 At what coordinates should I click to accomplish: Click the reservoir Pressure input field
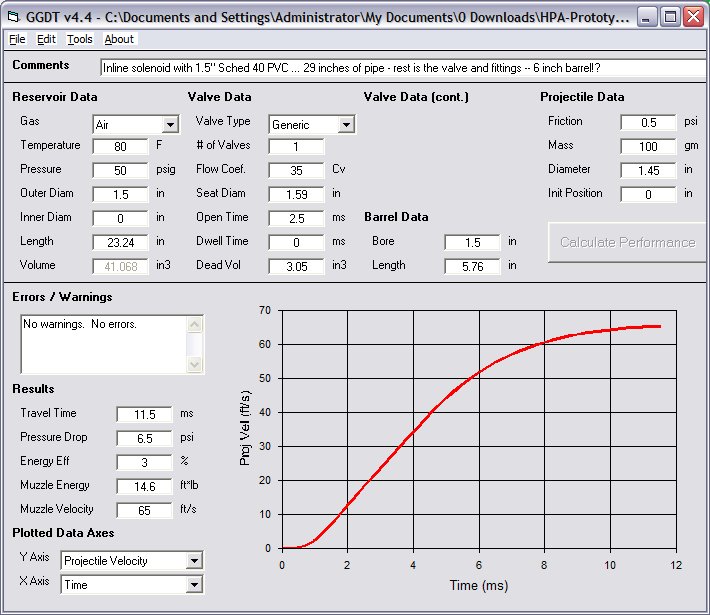point(120,170)
